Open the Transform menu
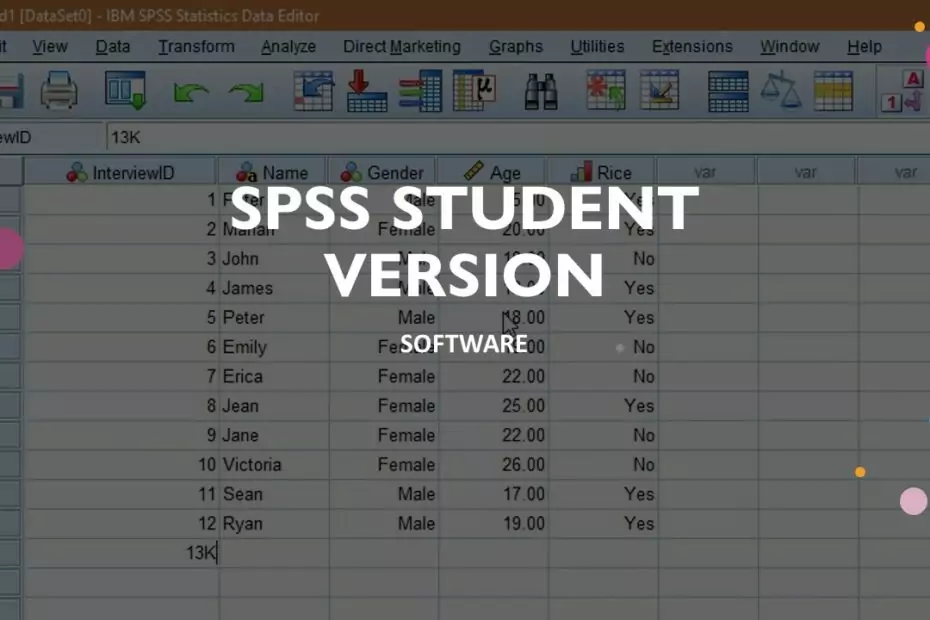Image resolution: width=930 pixels, height=620 pixels. (x=196, y=46)
